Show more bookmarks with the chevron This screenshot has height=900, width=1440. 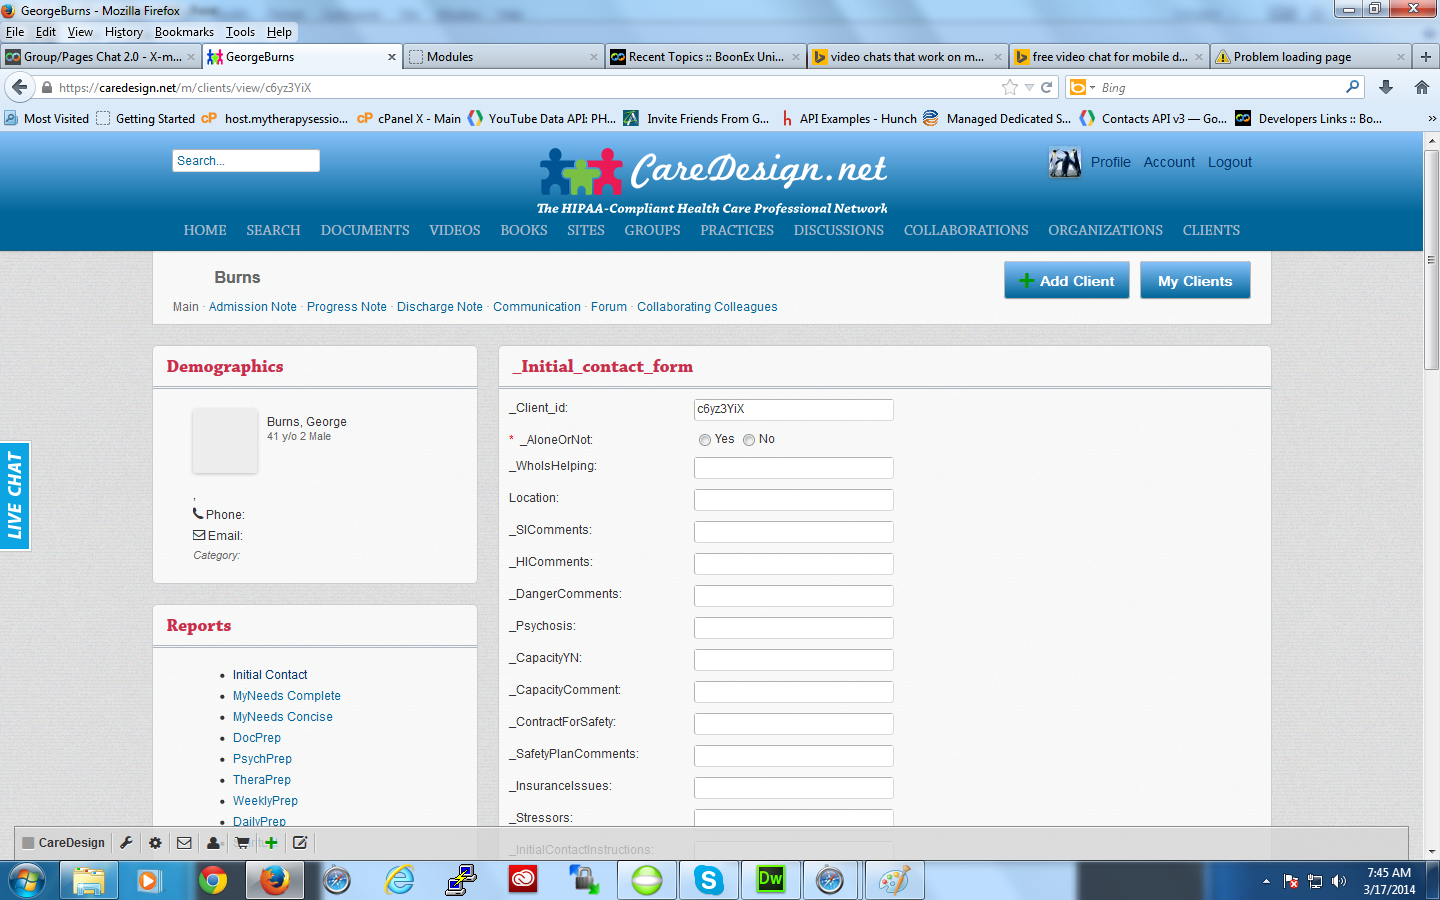coord(1432,118)
